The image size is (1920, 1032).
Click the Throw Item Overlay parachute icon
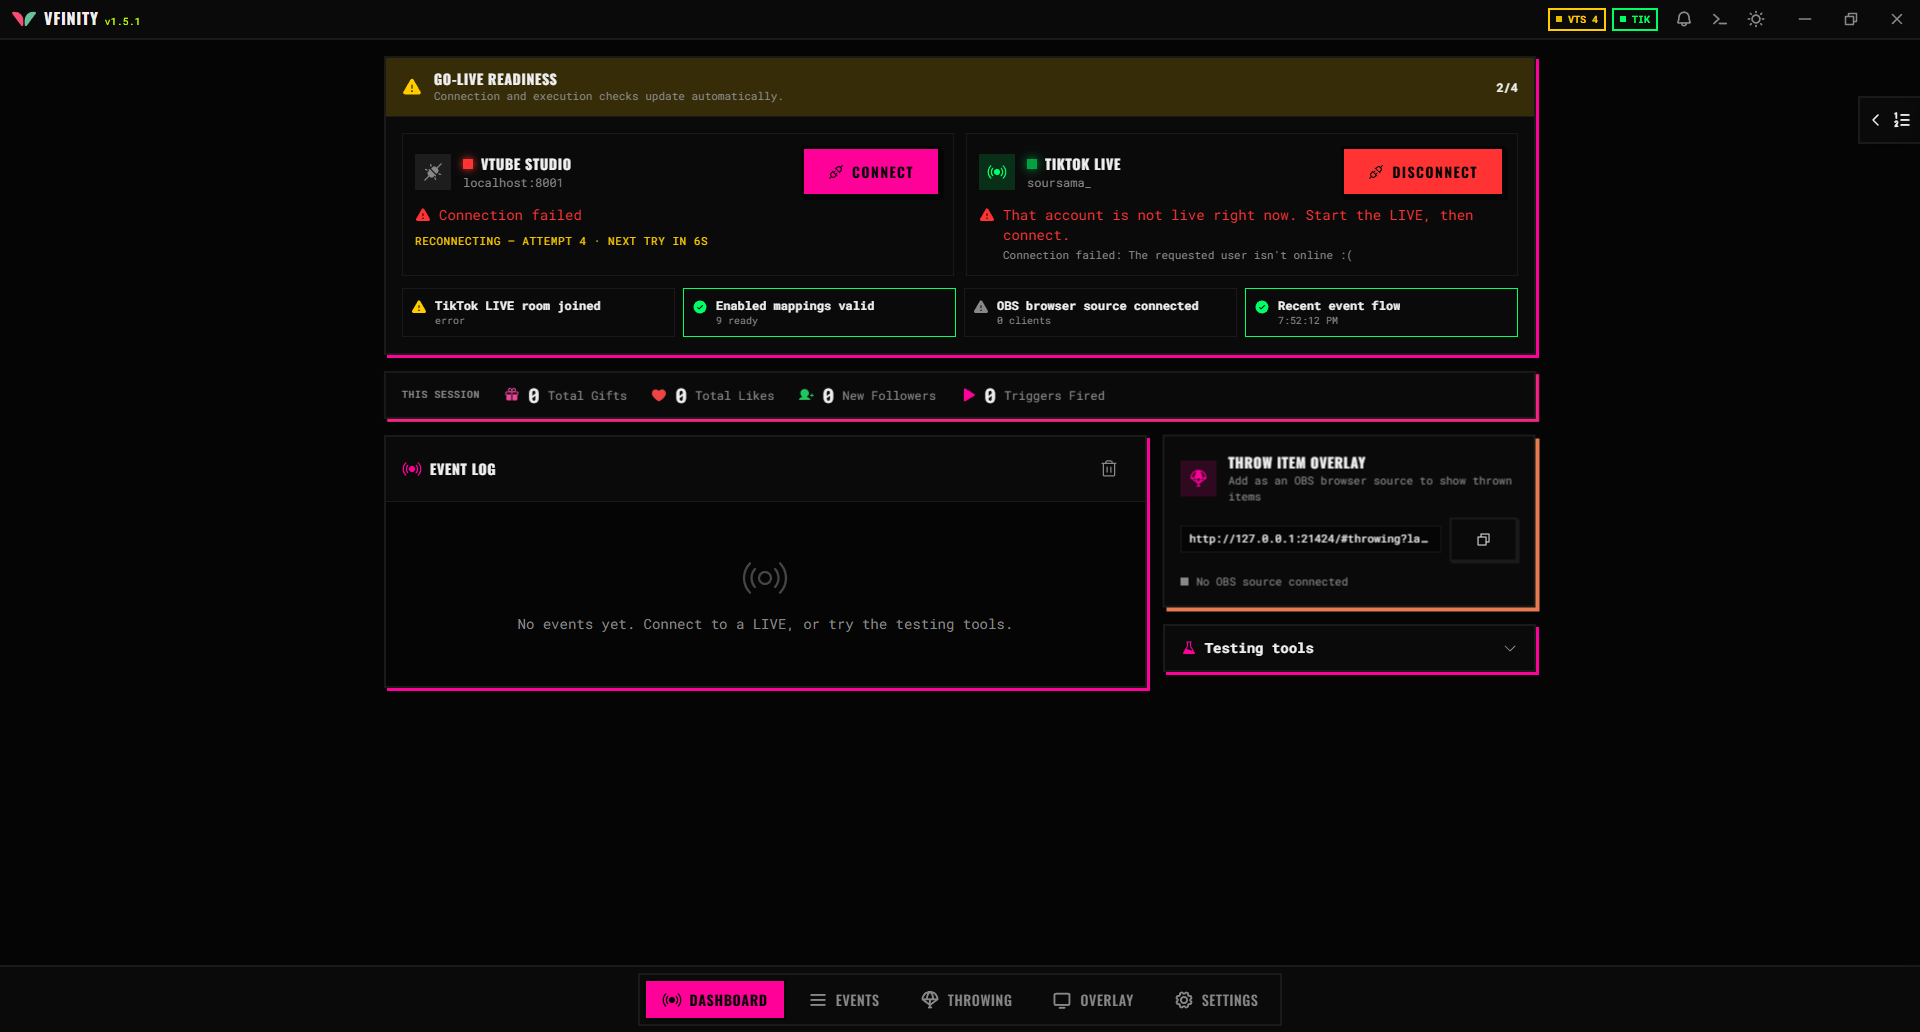click(x=1198, y=478)
